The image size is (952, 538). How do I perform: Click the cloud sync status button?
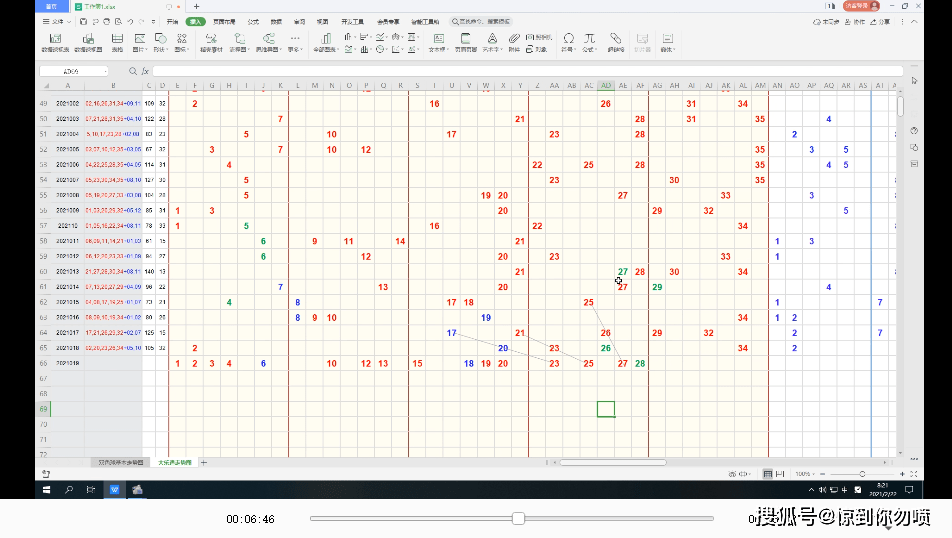coord(826,21)
